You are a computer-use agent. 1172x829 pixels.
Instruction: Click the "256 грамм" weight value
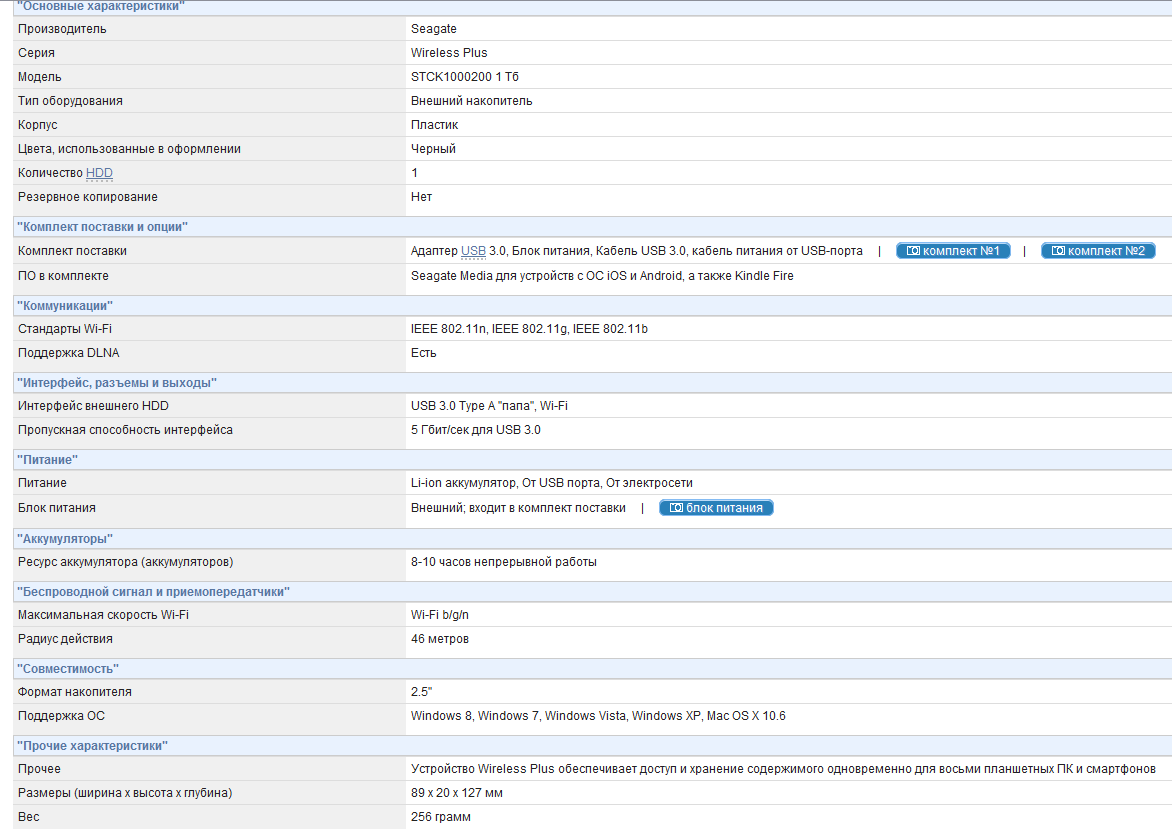coord(440,817)
